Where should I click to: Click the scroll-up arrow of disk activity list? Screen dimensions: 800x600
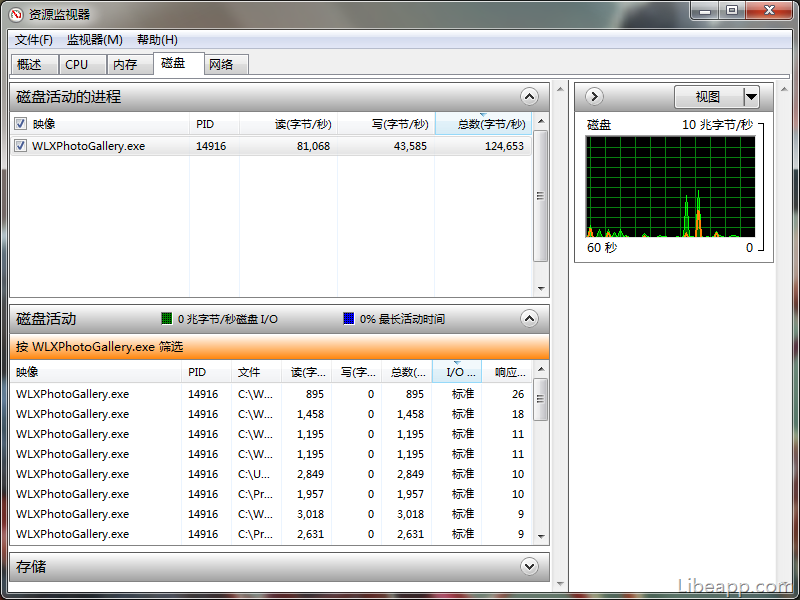(x=541, y=369)
